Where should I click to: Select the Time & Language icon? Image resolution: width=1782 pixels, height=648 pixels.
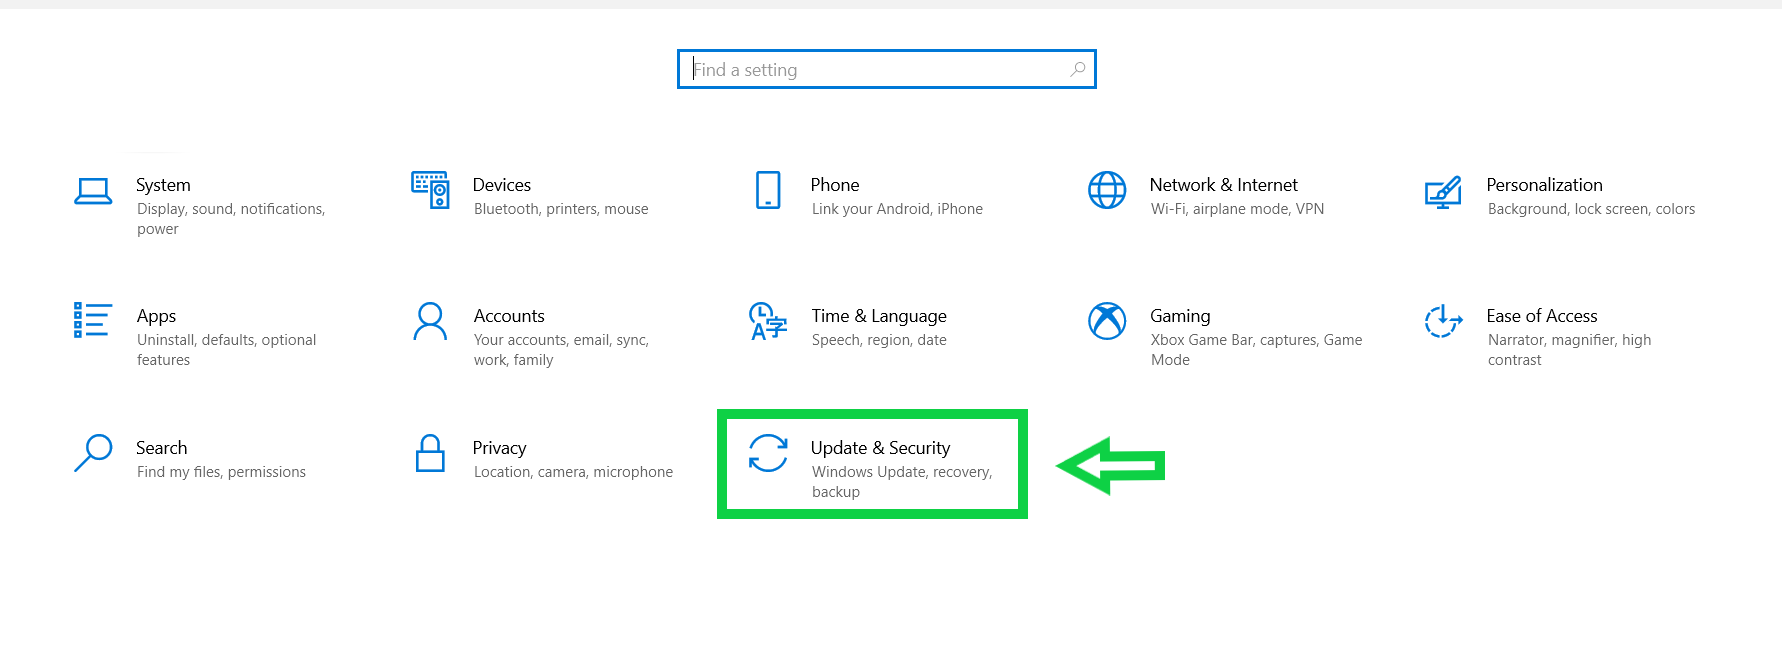(768, 322)
